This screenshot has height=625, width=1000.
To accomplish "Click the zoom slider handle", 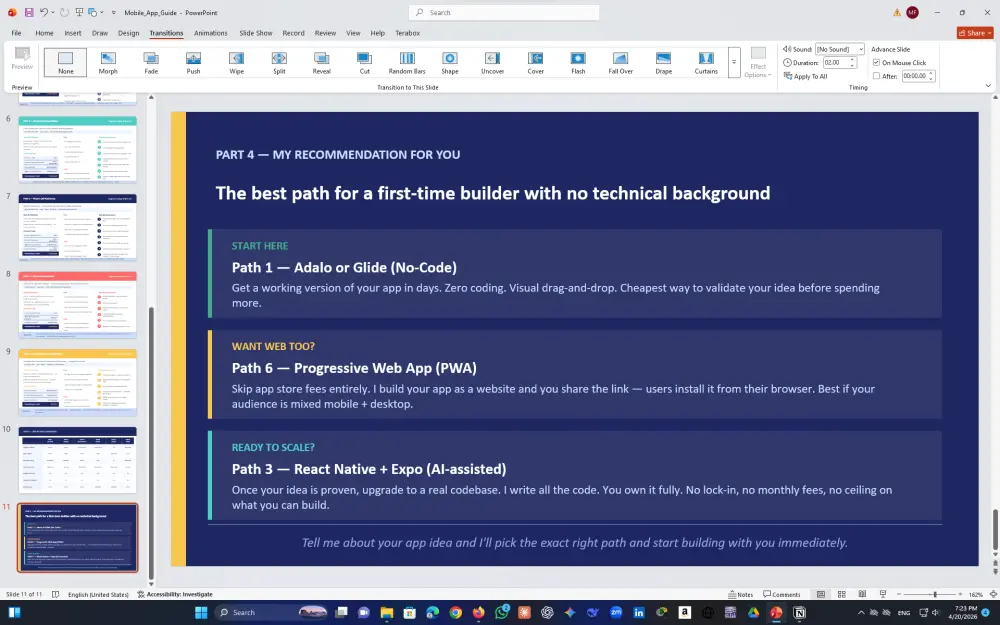I will (935, 594).
